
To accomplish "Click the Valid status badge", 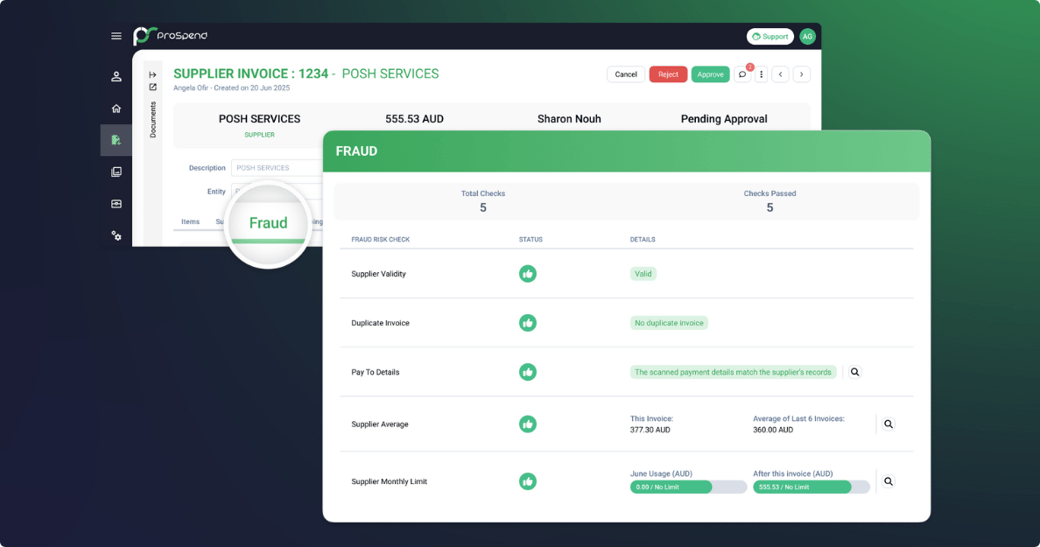I will pyautogui.click(x=643, y=274).
